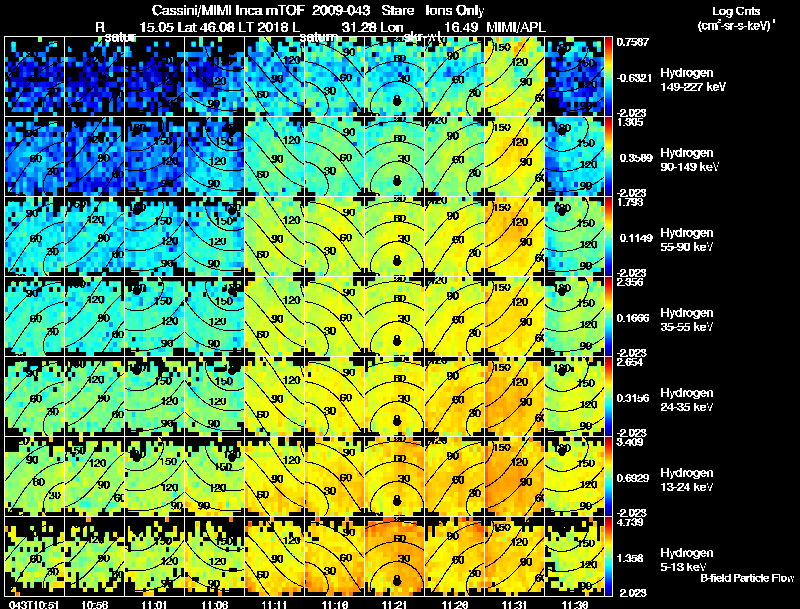The width and height of the screenshot is (800, 609).
Task: Click the 'LT 2018' header value
Action: pyautogui.click(x=262, y=28)
